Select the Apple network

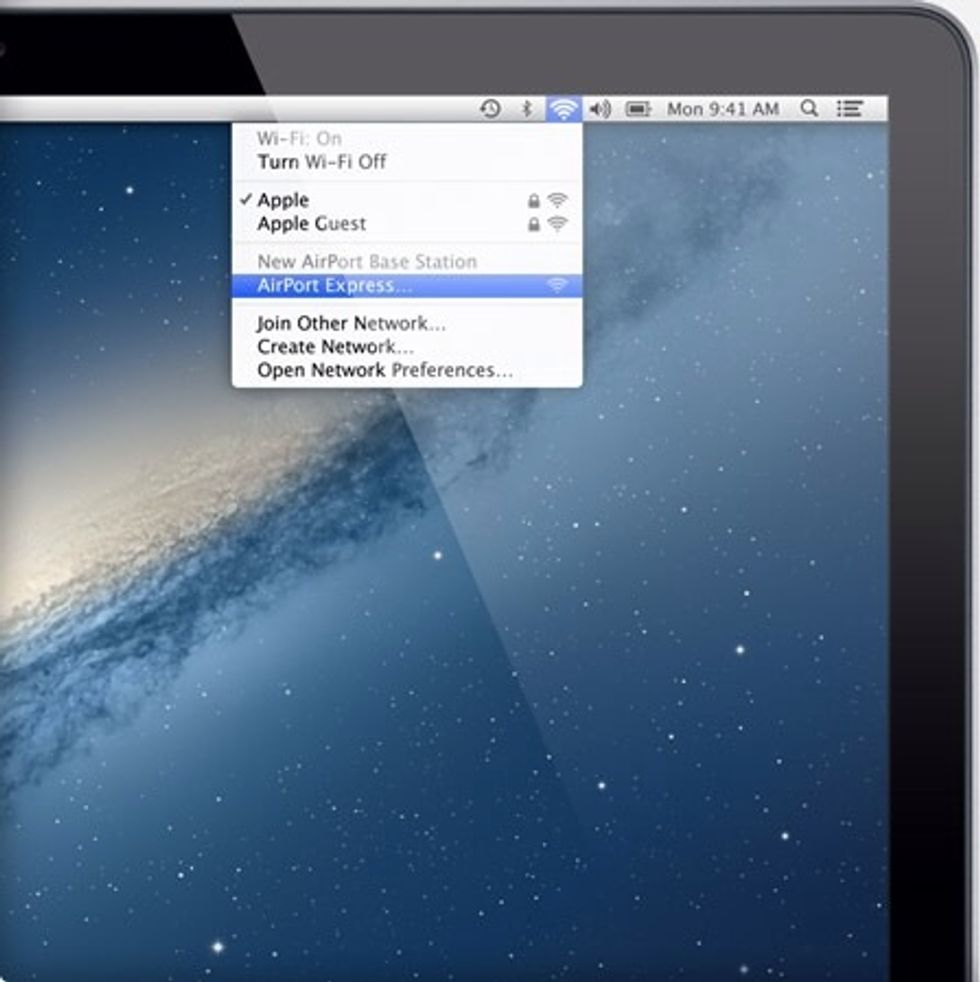click(x=407, y=200)
